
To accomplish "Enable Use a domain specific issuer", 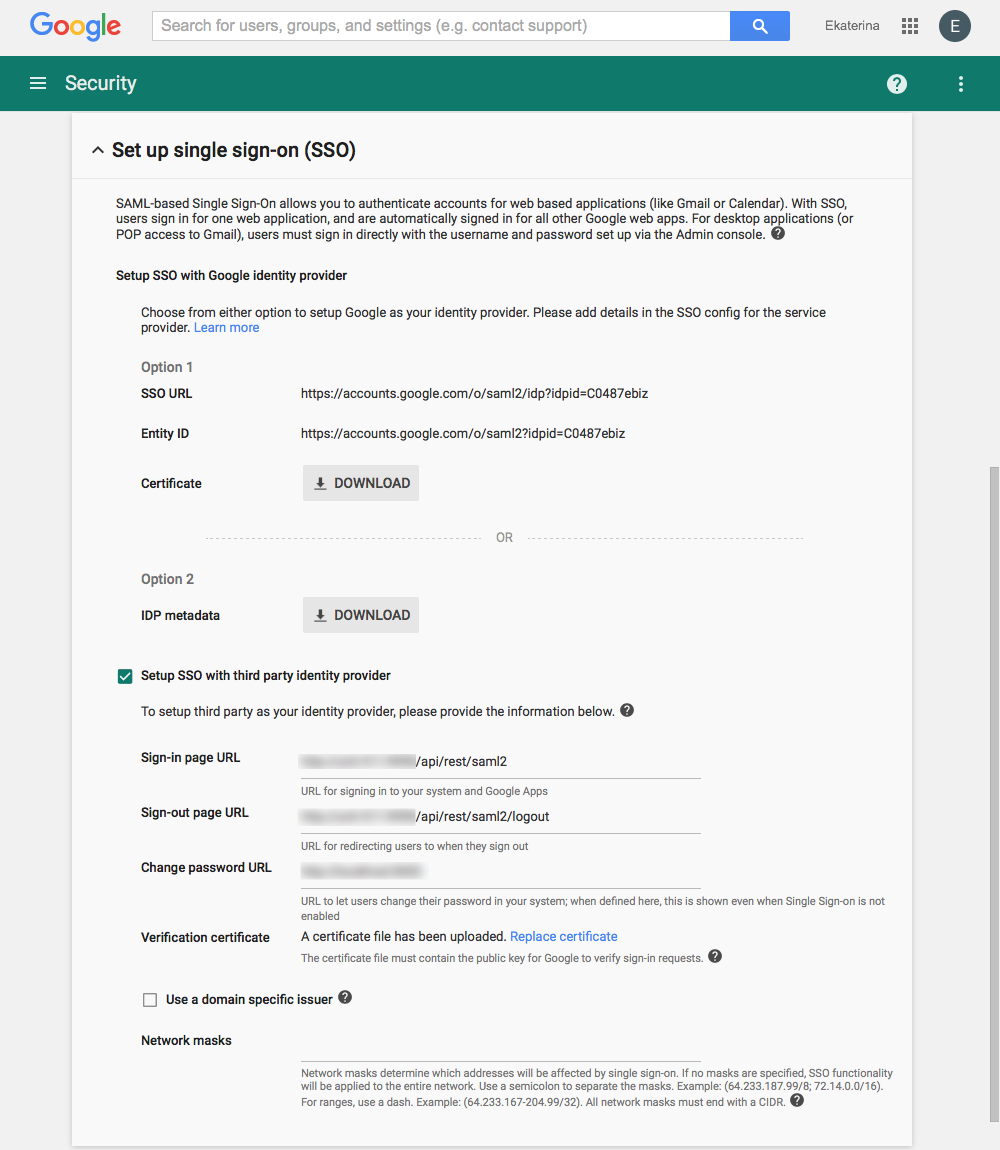I will [x=150, y=999].
